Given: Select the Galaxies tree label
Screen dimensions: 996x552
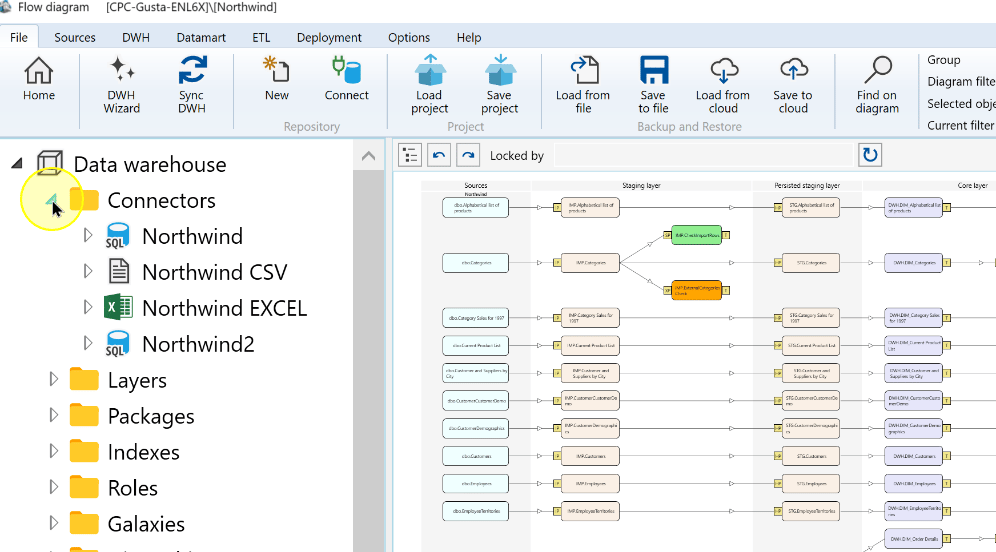Looking at the screenshot, I should coord(146,523).
